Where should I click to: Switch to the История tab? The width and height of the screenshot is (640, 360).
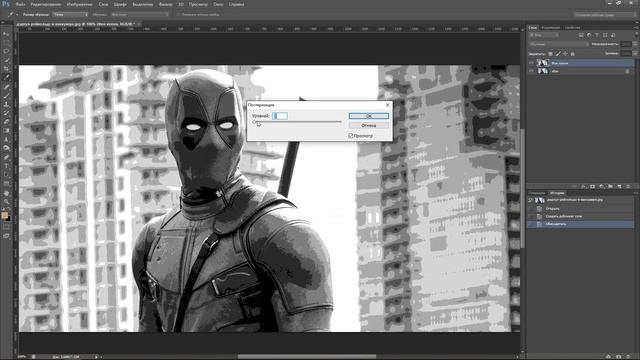557,193
